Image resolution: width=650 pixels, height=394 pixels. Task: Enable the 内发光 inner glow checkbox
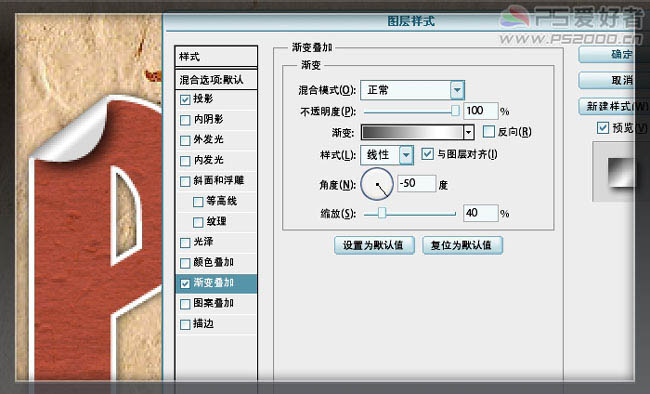[x=185, y=161]
